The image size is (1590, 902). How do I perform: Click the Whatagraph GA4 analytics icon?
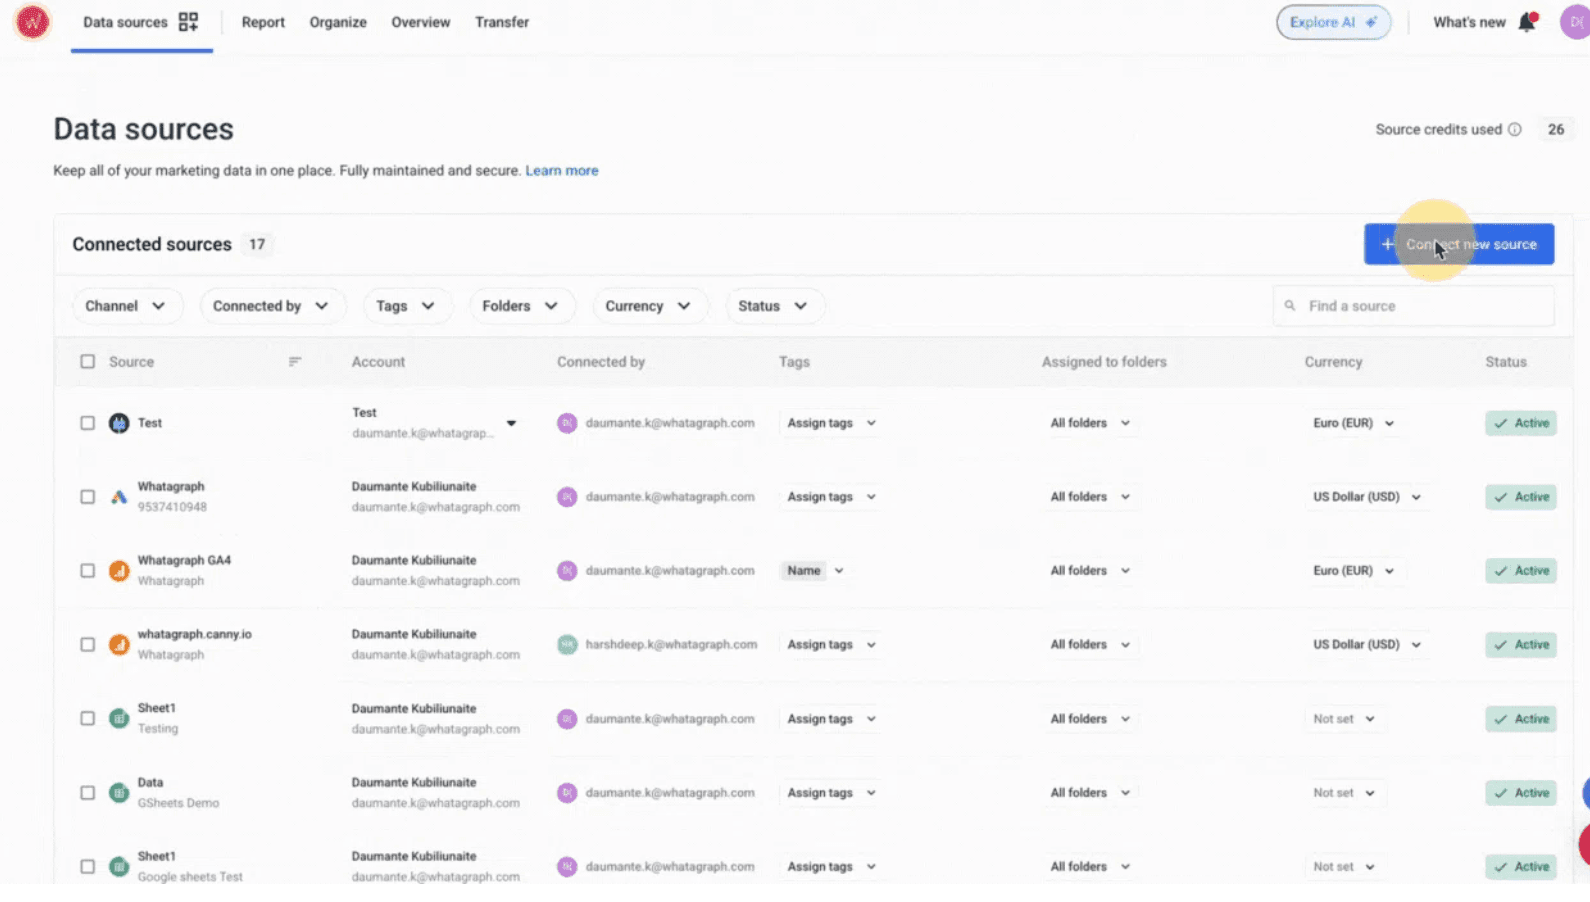119,571
